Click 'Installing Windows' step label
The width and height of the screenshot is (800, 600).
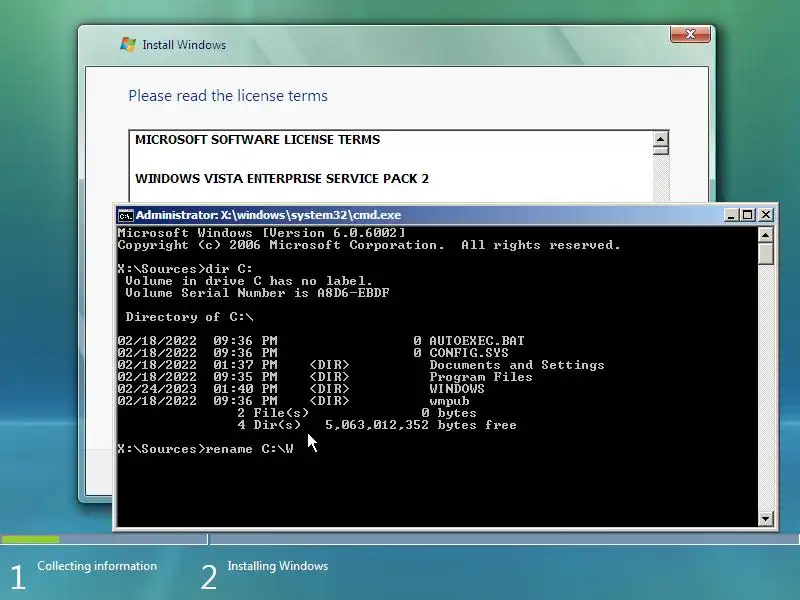[x=278, y=566]
